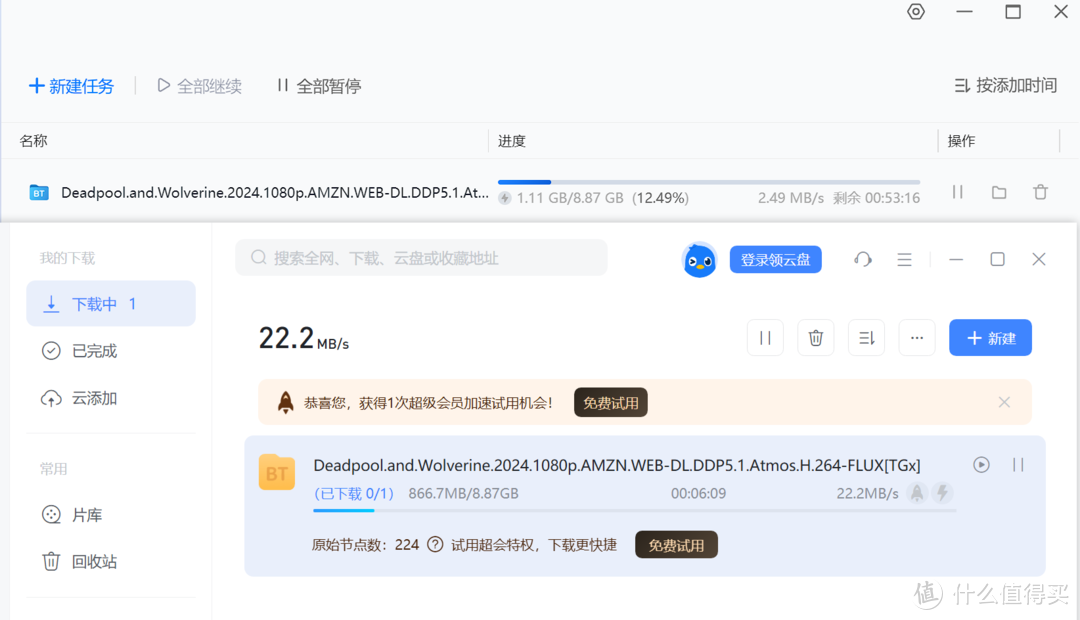Click the search input field

coord(420,257)
